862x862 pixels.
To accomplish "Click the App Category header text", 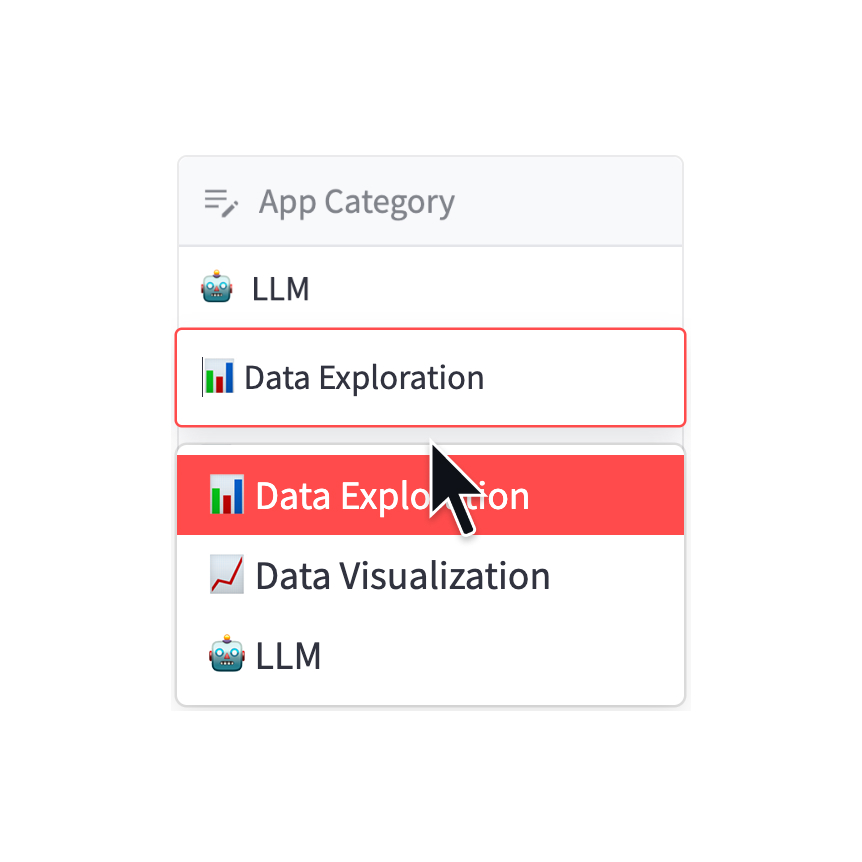I will [x=357, y=201].
